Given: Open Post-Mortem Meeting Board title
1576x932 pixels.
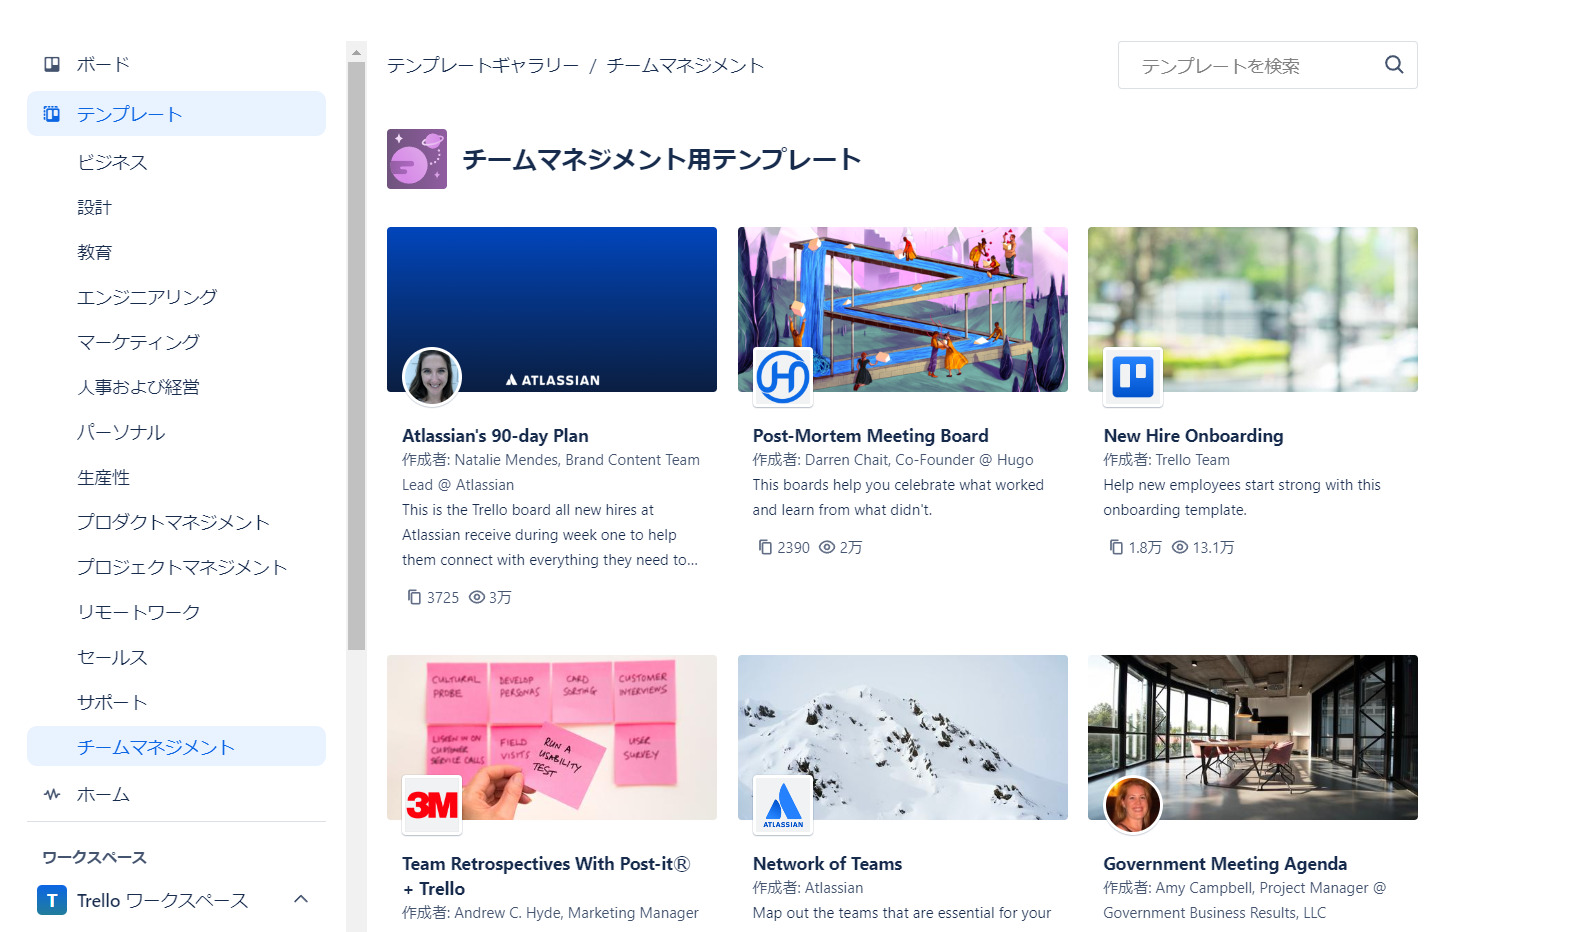Looking at the screenshot, I should pyautogui.click(x=870, y=436).
